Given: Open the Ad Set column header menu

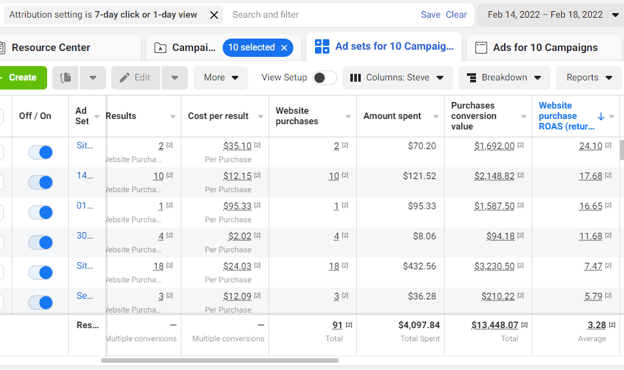Looking at the screenshot, I should 97,117.
